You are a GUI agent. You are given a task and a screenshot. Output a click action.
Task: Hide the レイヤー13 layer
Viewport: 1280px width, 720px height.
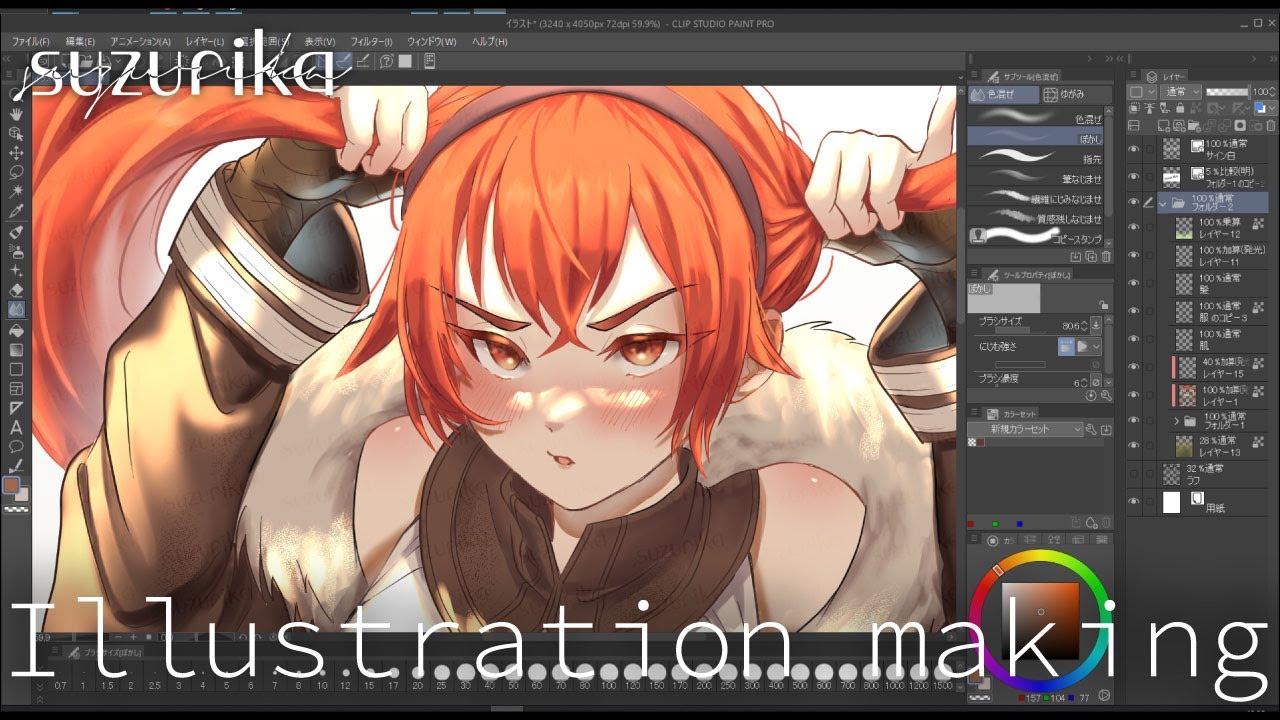point(1134,446)
